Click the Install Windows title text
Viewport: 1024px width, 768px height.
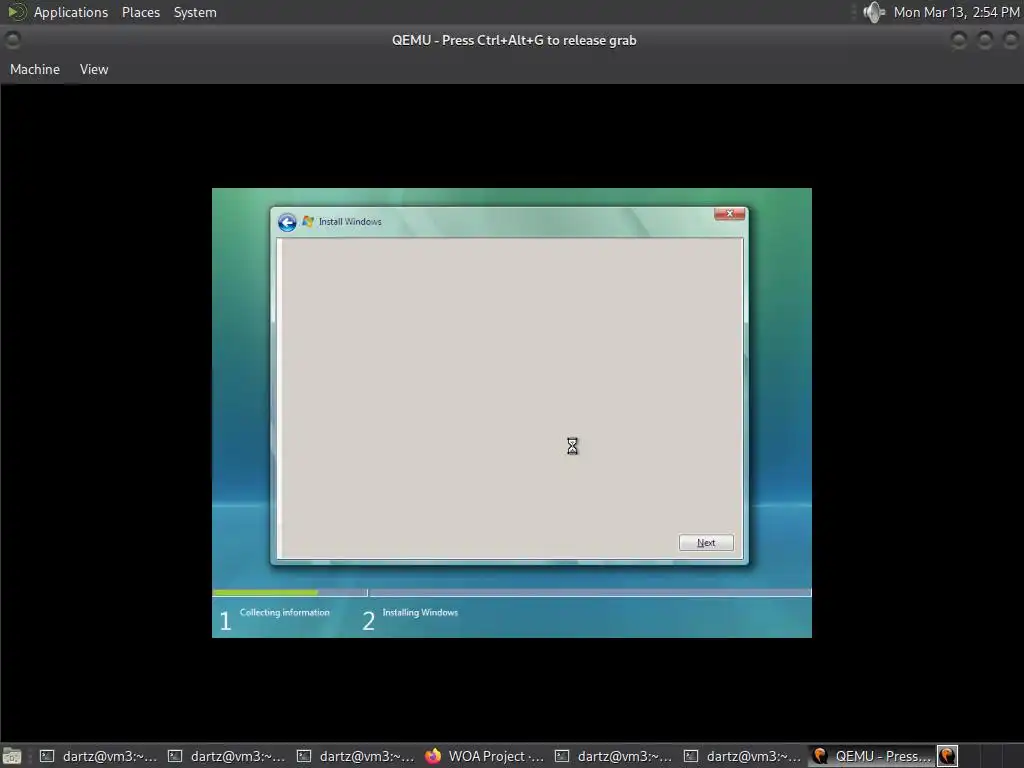350,222
